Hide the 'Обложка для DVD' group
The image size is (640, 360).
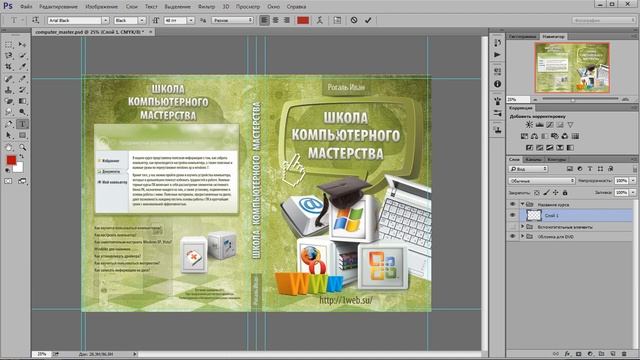pos(513,236)
